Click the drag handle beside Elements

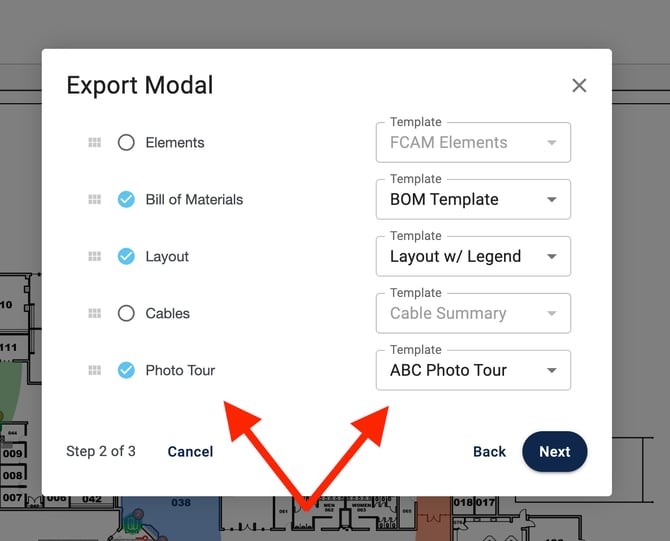(x=94, y=143)
